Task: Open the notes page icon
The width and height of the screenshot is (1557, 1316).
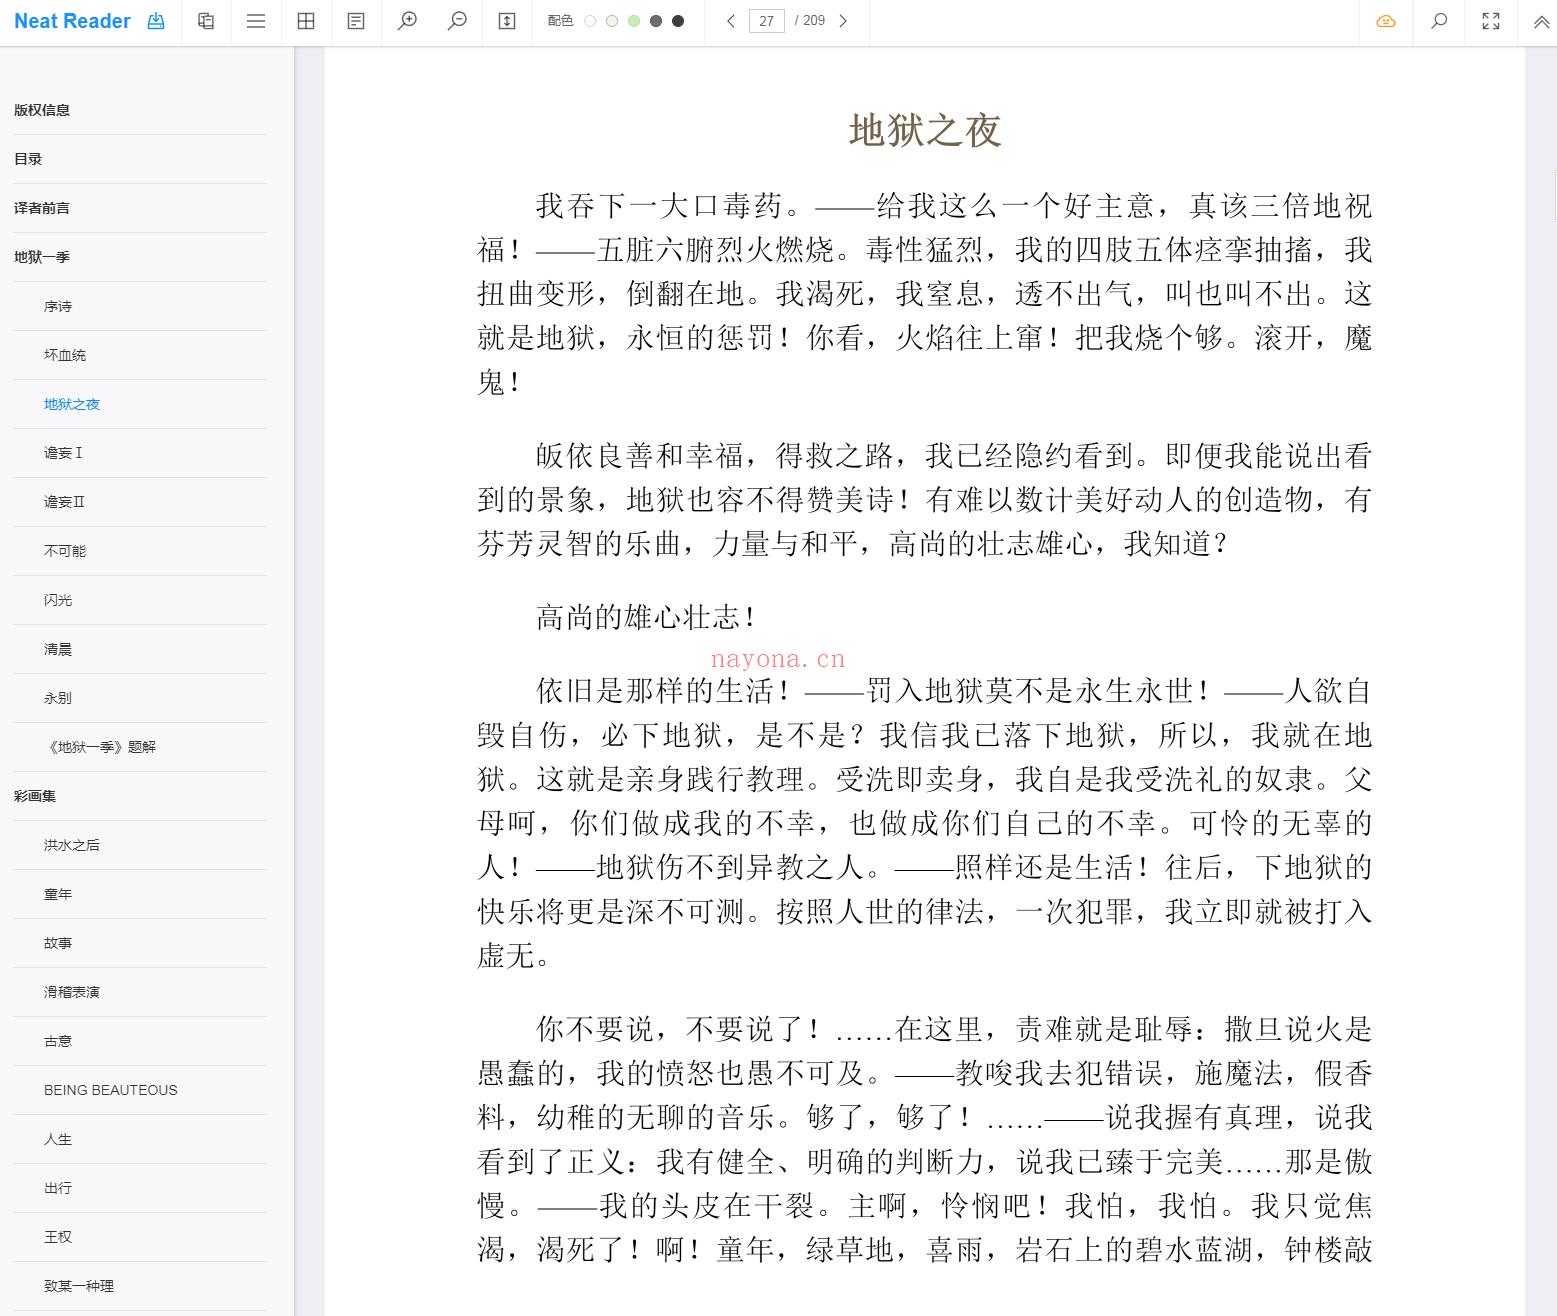Action: click(356, 21)
